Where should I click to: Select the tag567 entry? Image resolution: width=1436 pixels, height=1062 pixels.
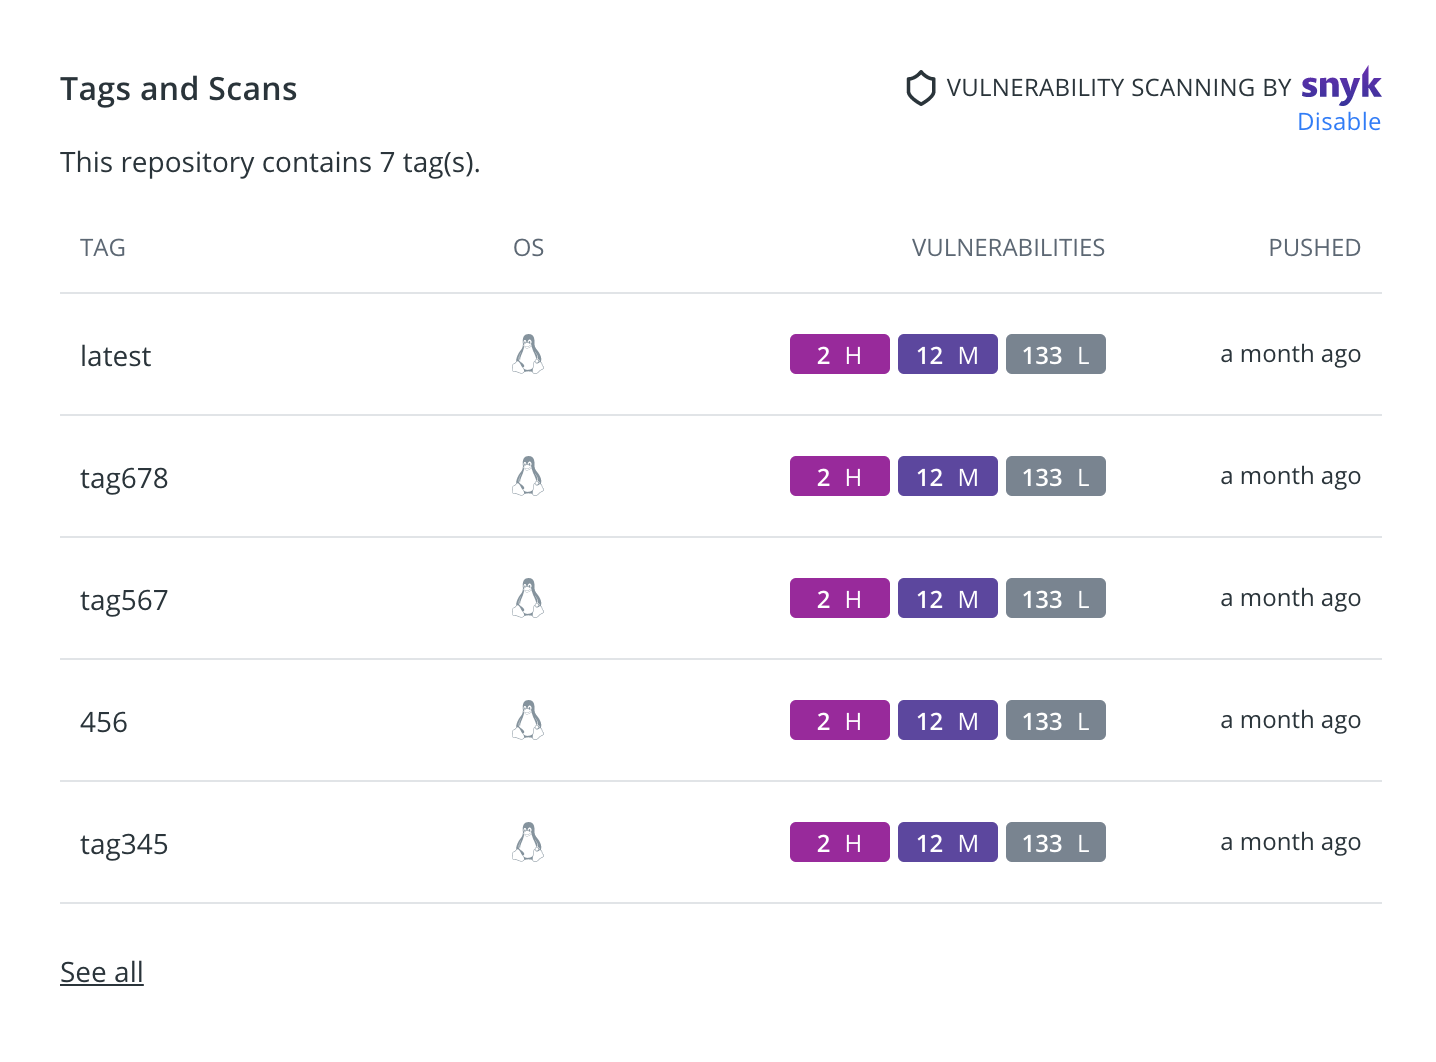pos(124,600)
